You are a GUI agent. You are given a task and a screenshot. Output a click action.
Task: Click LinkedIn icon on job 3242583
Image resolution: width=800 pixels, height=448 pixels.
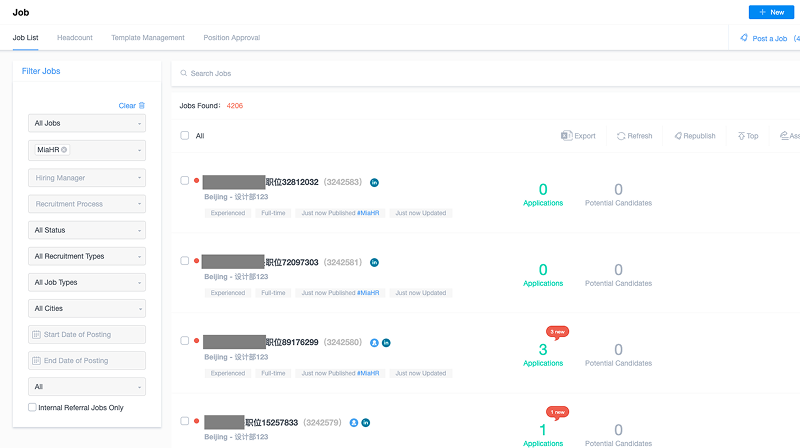click(x=375, y=183)
